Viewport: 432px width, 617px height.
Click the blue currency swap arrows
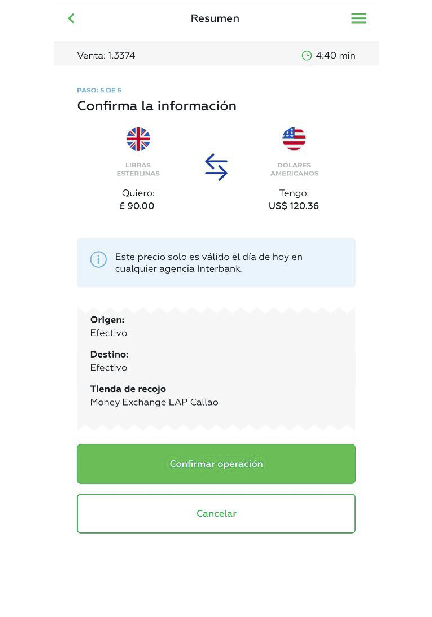pos(216,167)
